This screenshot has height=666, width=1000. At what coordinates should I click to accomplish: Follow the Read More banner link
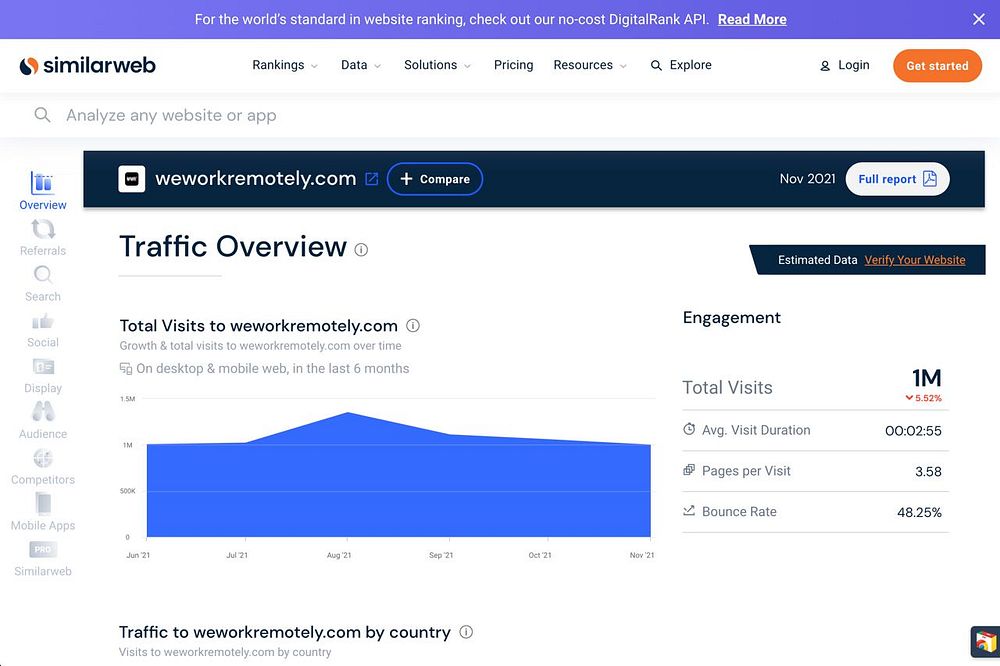(x=752, y=19)
